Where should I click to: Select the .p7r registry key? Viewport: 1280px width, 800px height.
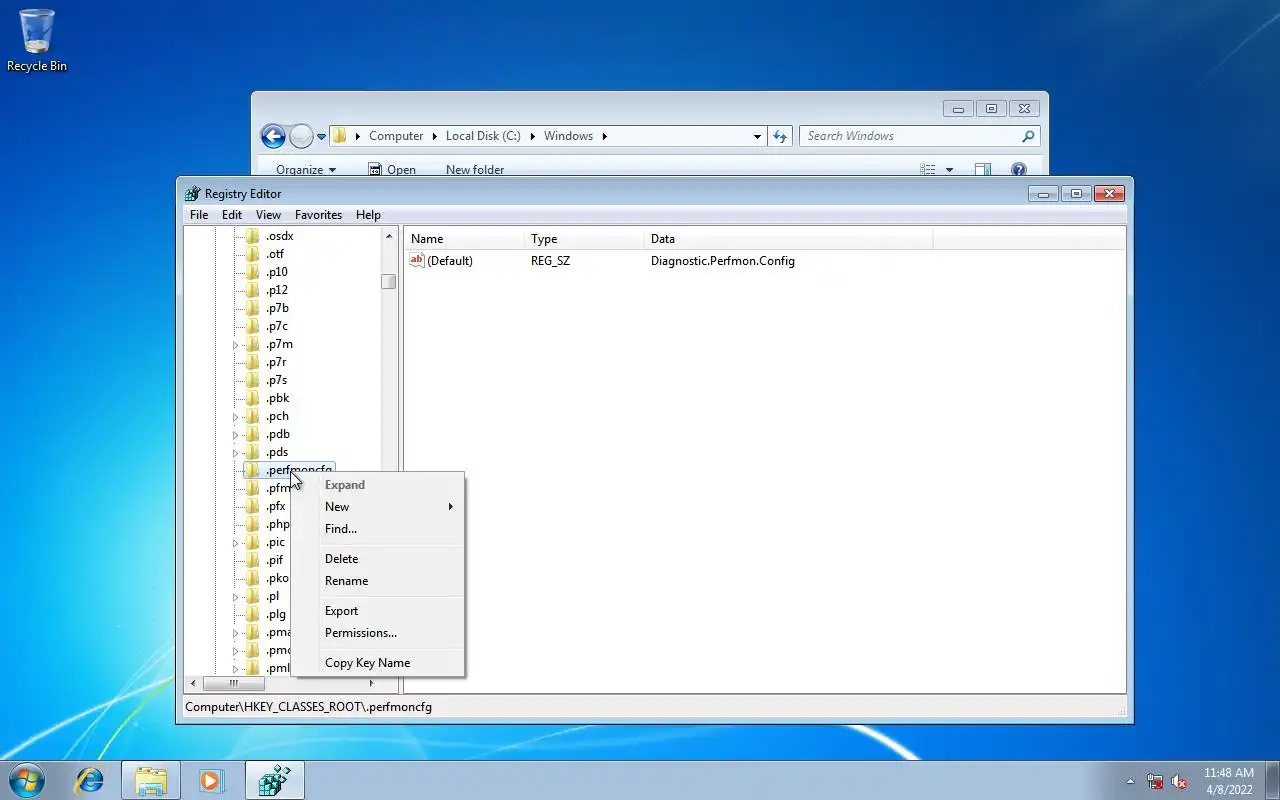pos(276,362)
